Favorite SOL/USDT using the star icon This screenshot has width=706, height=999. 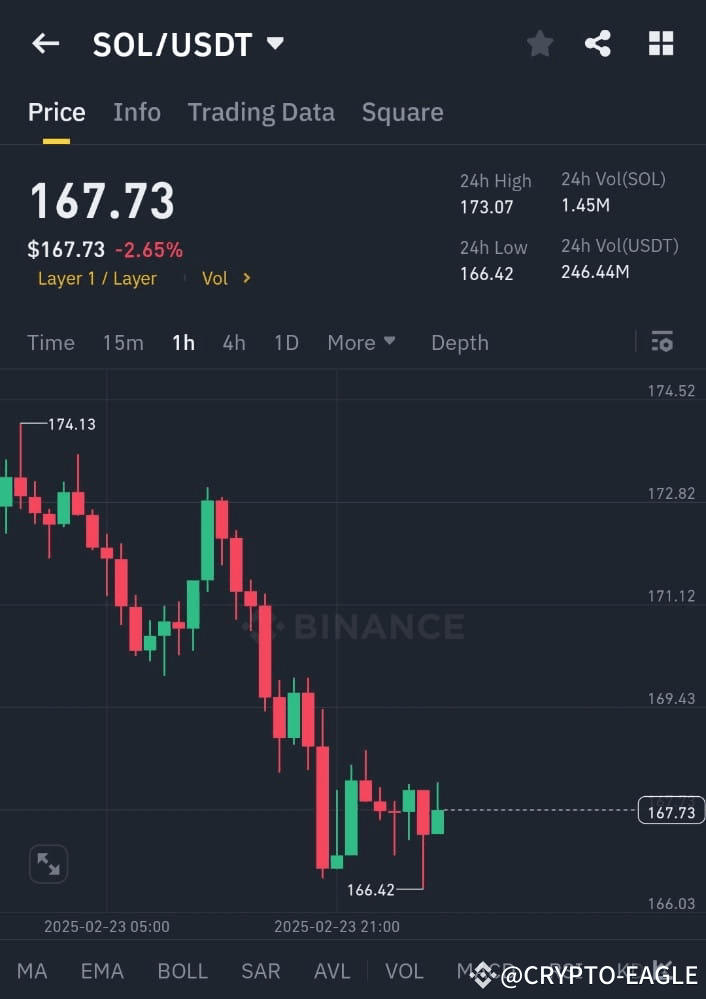pos(539,43)
